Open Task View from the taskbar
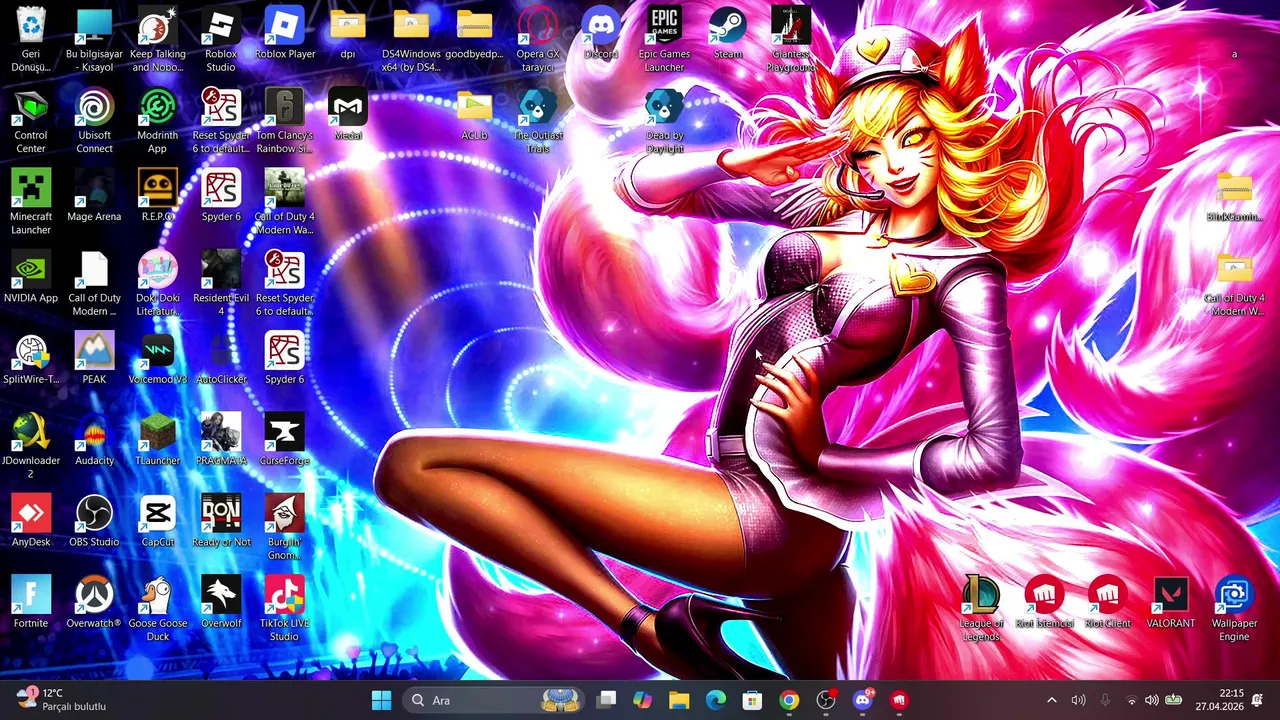1280x720 pixels. click(606, 700)
